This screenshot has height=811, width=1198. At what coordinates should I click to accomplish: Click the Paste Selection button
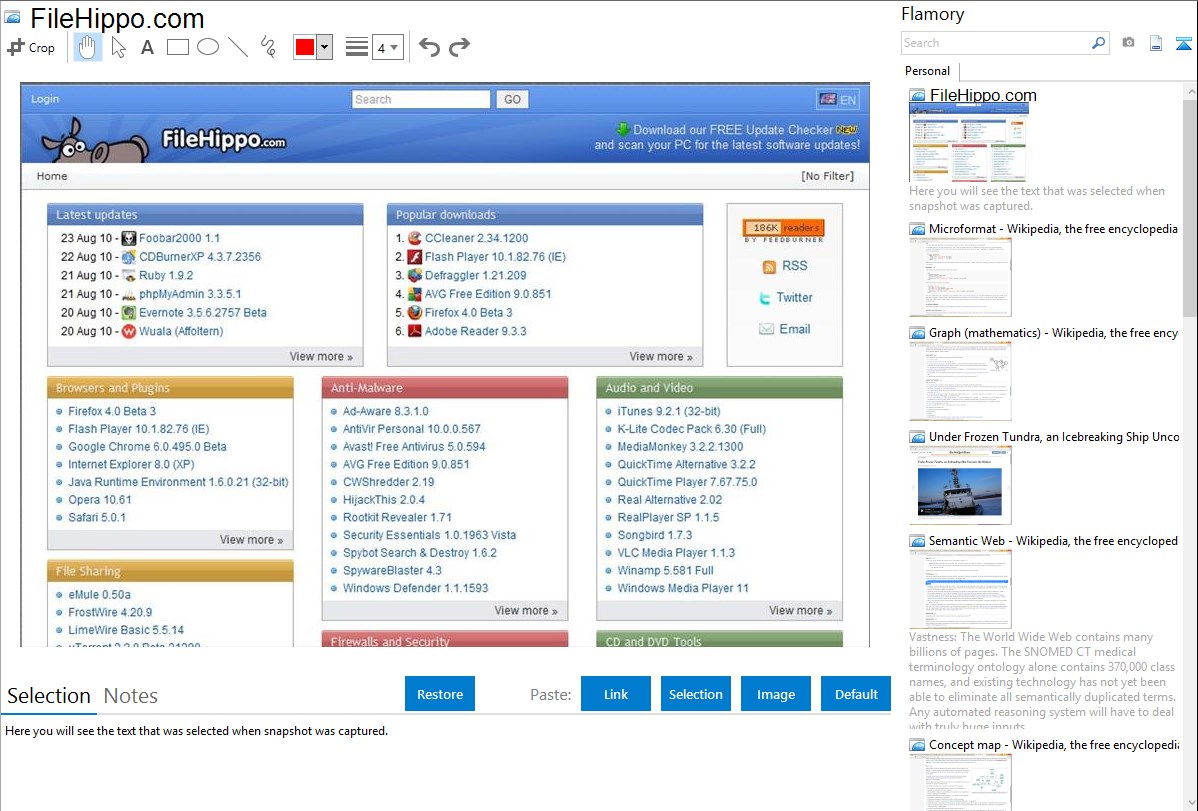696,694
